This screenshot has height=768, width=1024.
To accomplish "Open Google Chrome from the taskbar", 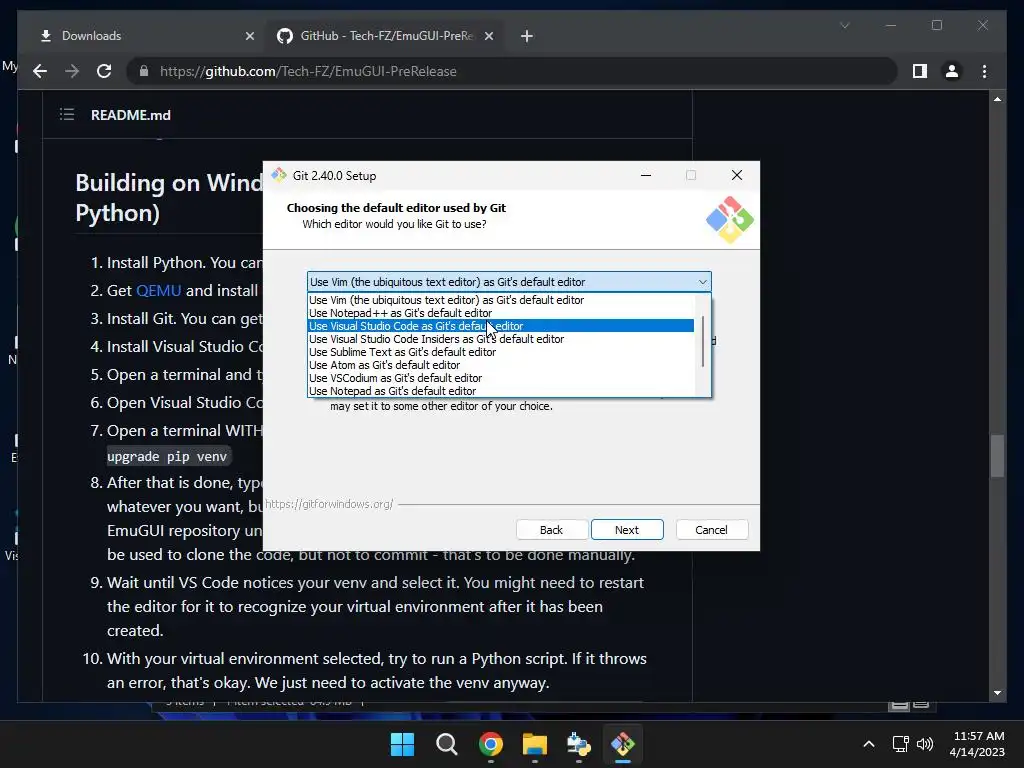I will click(x=490, y=744).
